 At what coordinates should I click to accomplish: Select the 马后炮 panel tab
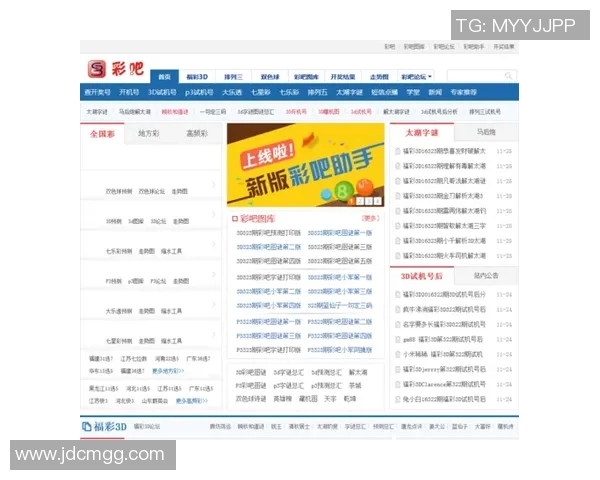(486, 132)
